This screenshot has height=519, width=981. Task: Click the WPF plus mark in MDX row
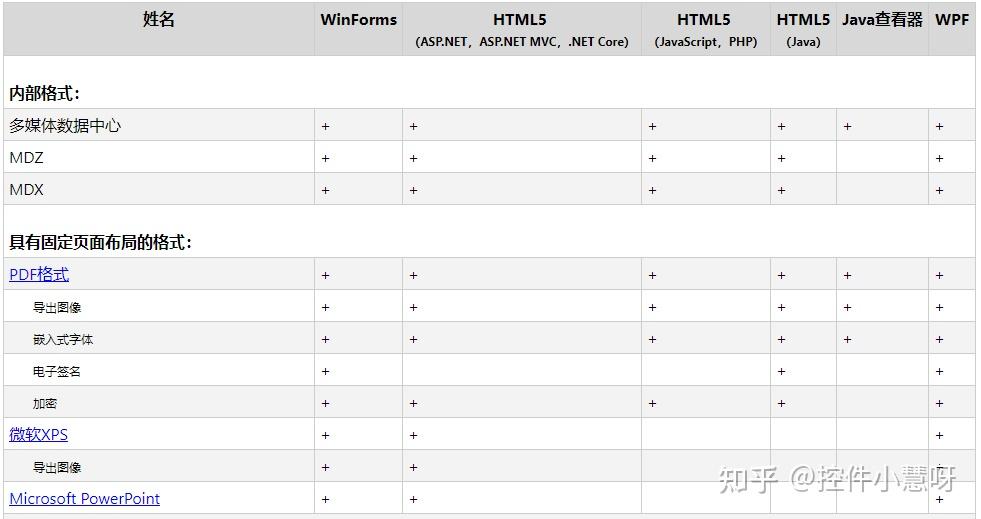(x=939, y=190)
